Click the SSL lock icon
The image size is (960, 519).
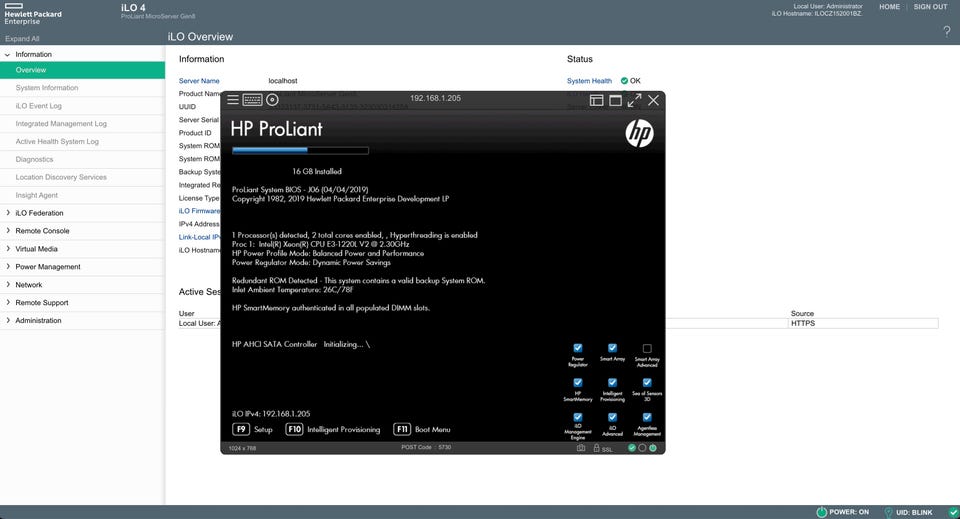(596, 448)
